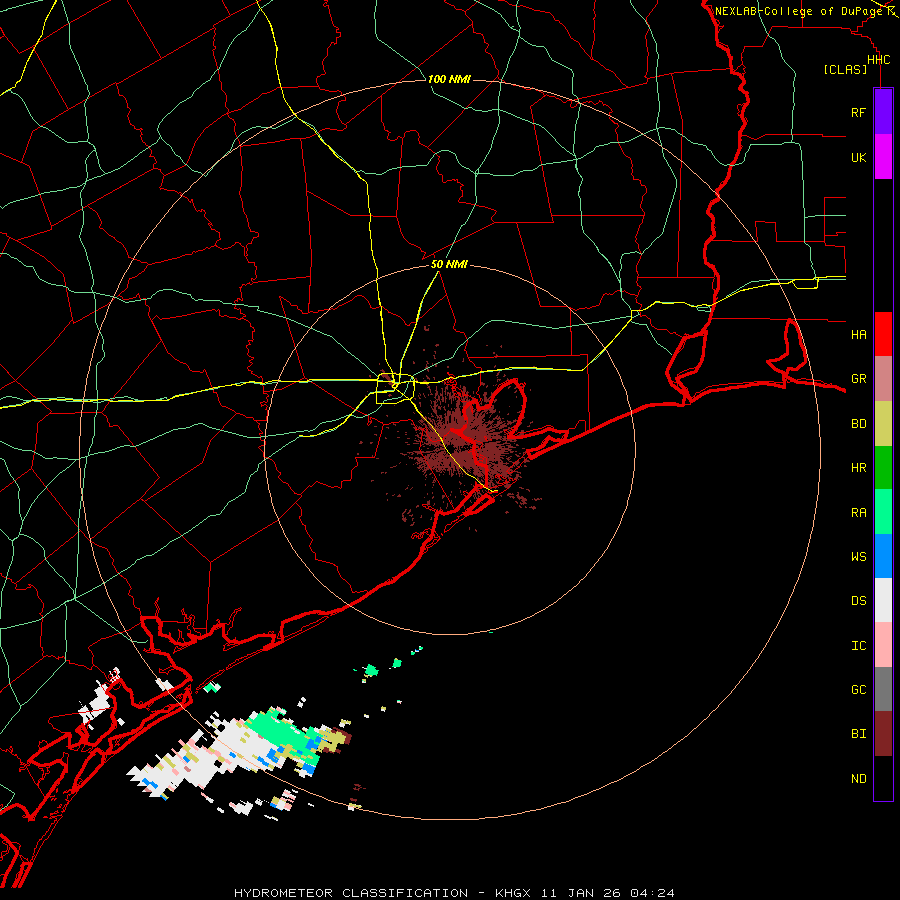Click the HYDROMETEOR CLASSIFICATION caption title
This screenshot has height=900, width=900.
pyautogui.click(x=351, y=893)
